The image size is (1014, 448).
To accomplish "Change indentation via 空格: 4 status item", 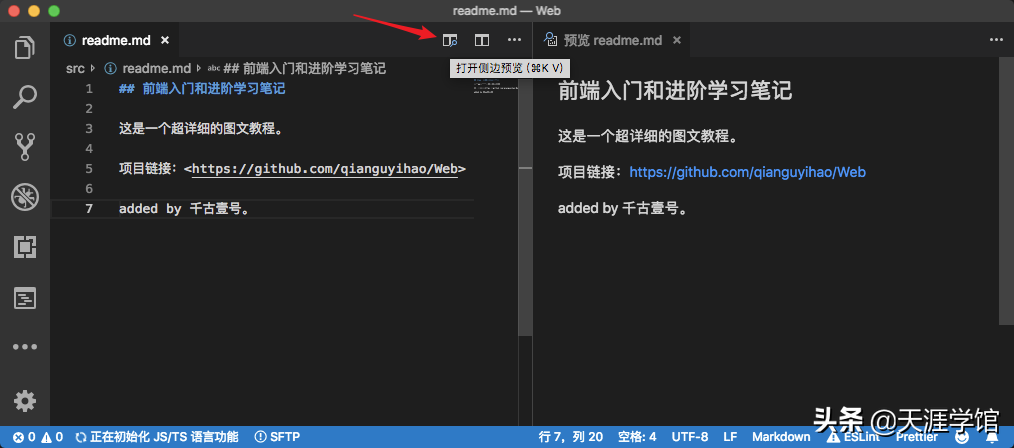I will (636, 437).
